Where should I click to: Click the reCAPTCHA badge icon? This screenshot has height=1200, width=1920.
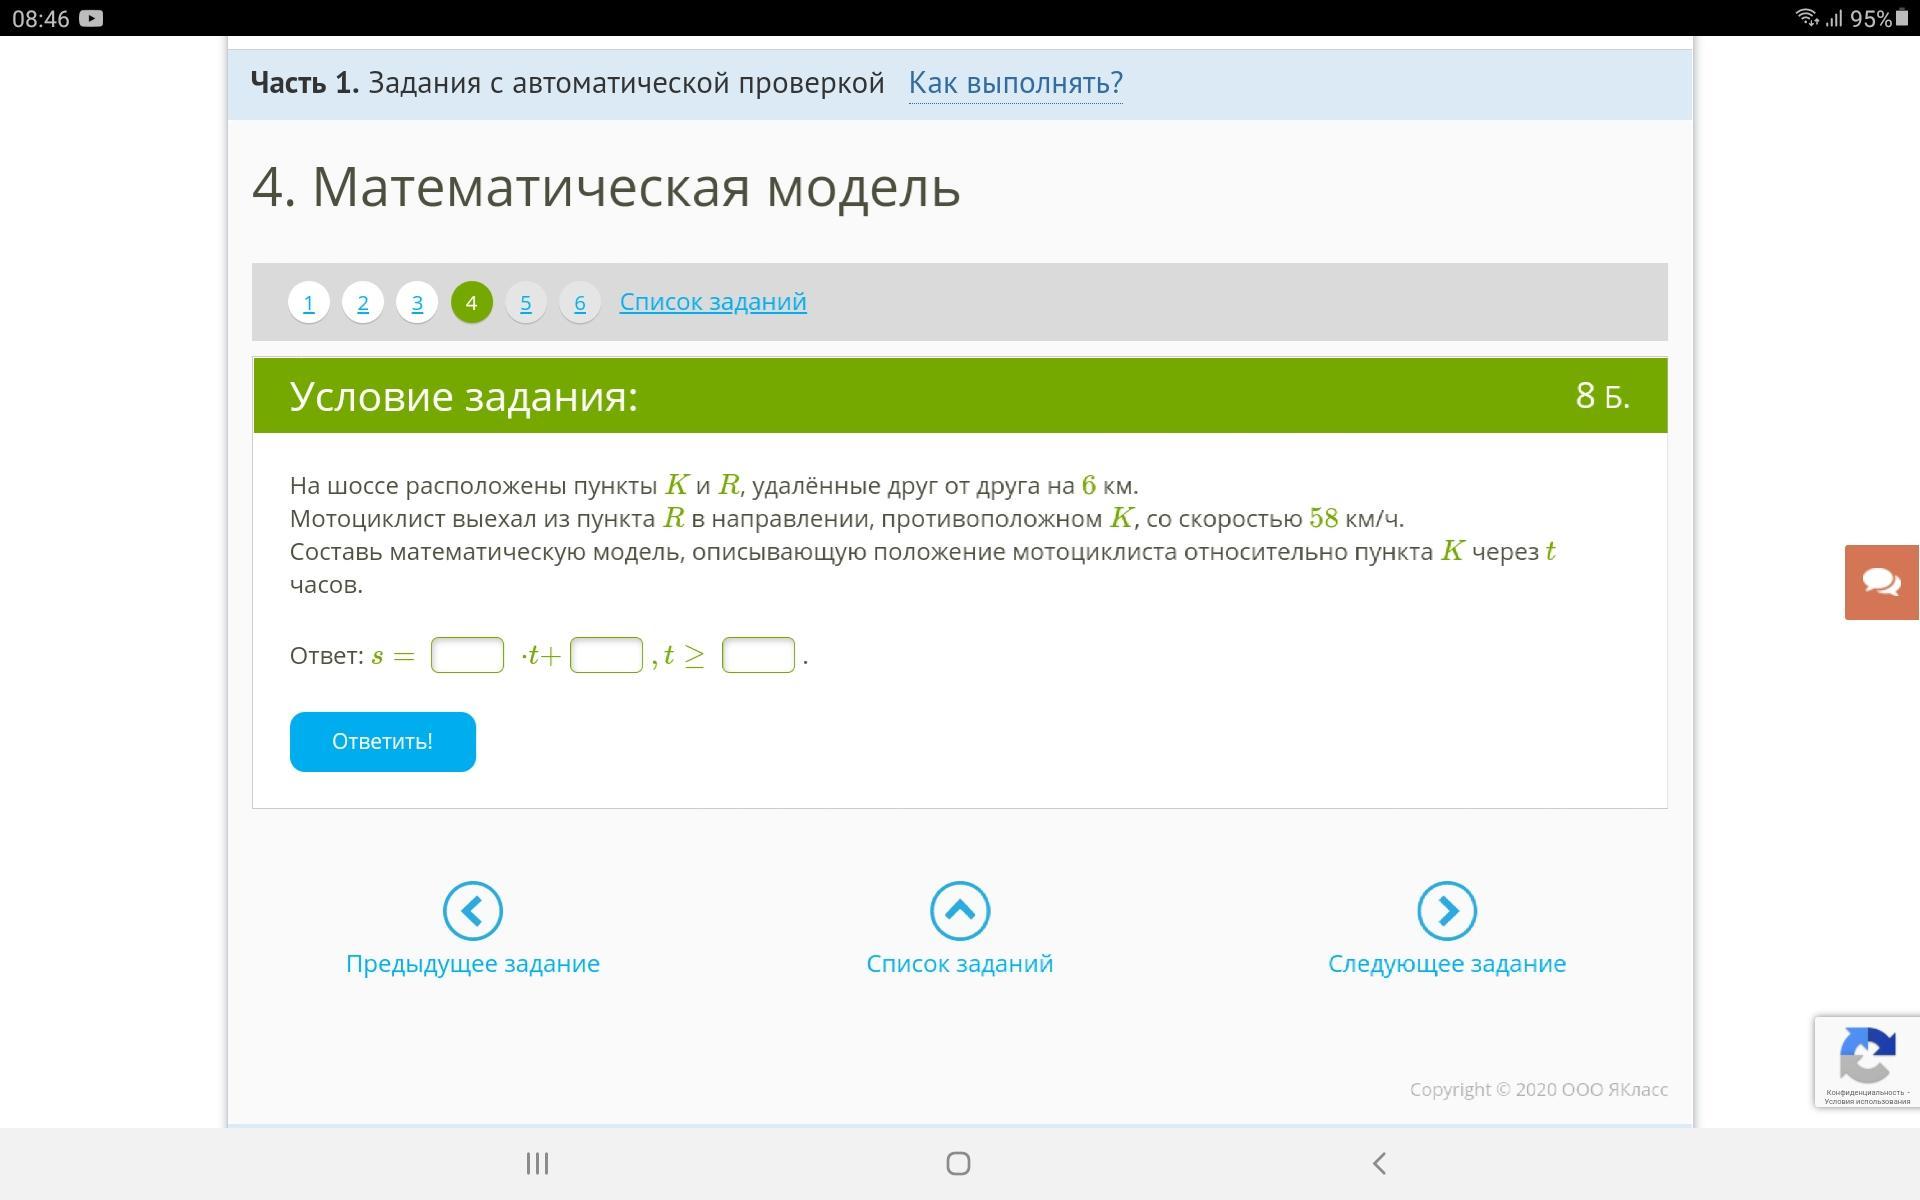point(1866,1057)
